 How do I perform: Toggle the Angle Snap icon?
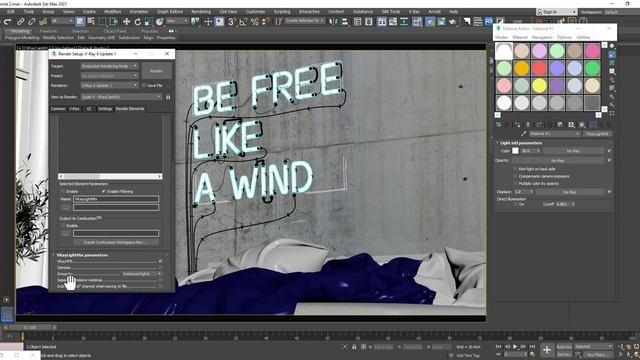pos(243,21)
